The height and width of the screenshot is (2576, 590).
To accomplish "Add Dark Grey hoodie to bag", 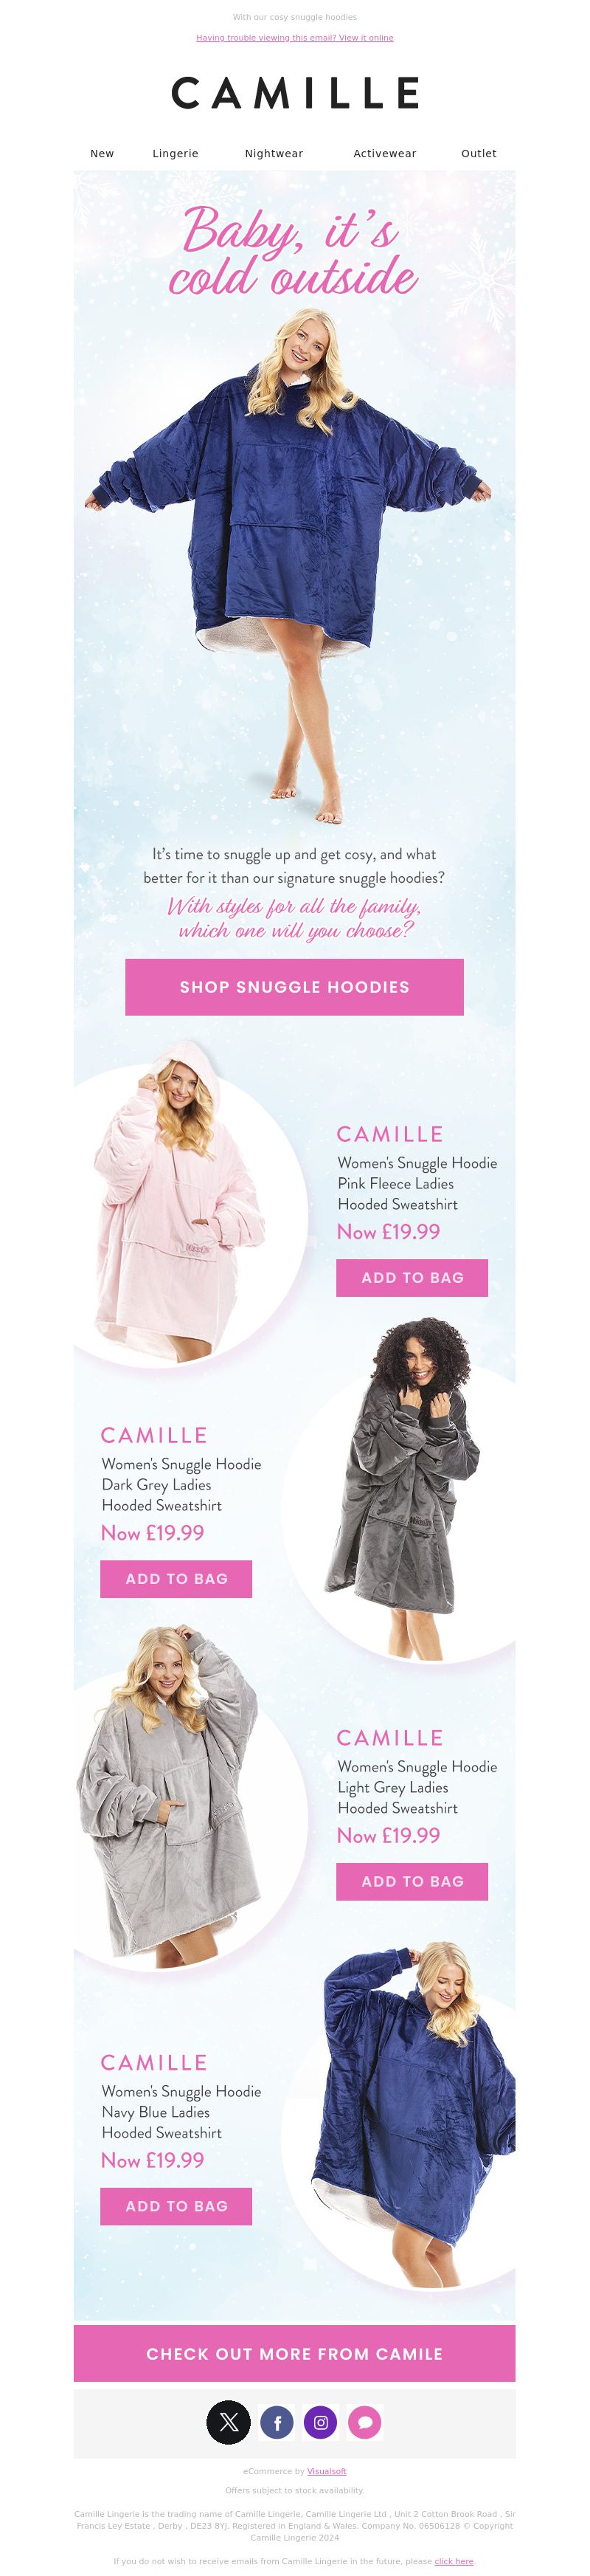I will pos(176,1579).
